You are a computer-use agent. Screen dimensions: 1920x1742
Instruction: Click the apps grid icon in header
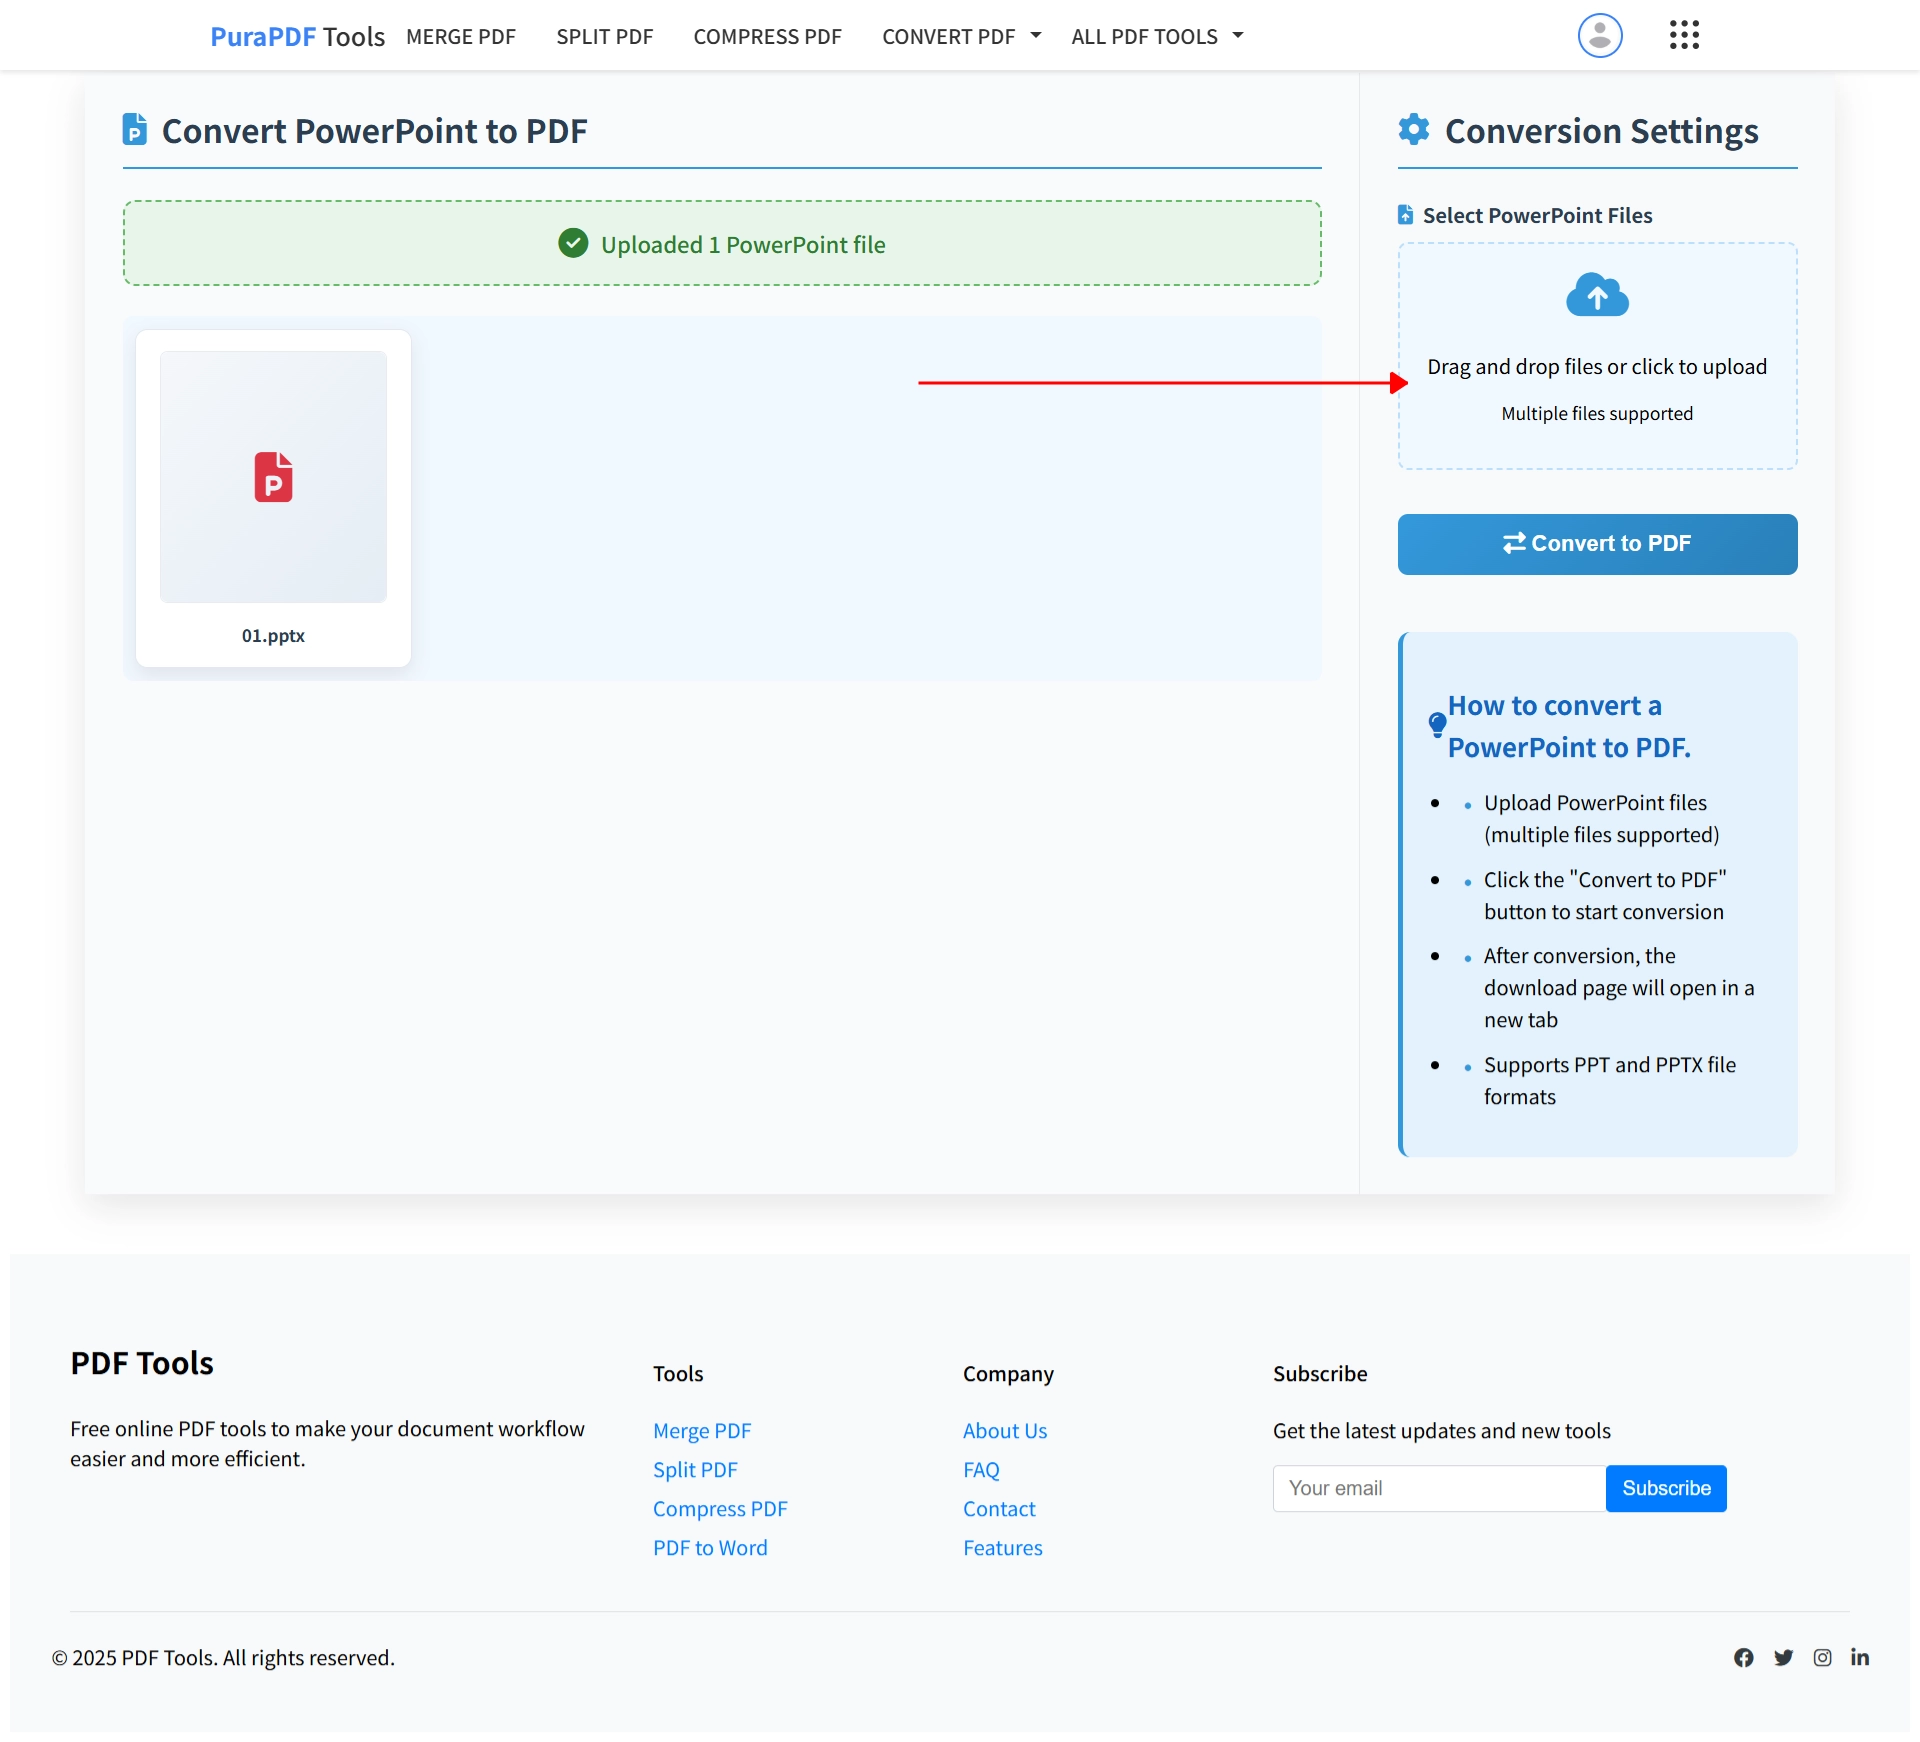tap(1684, 35)
